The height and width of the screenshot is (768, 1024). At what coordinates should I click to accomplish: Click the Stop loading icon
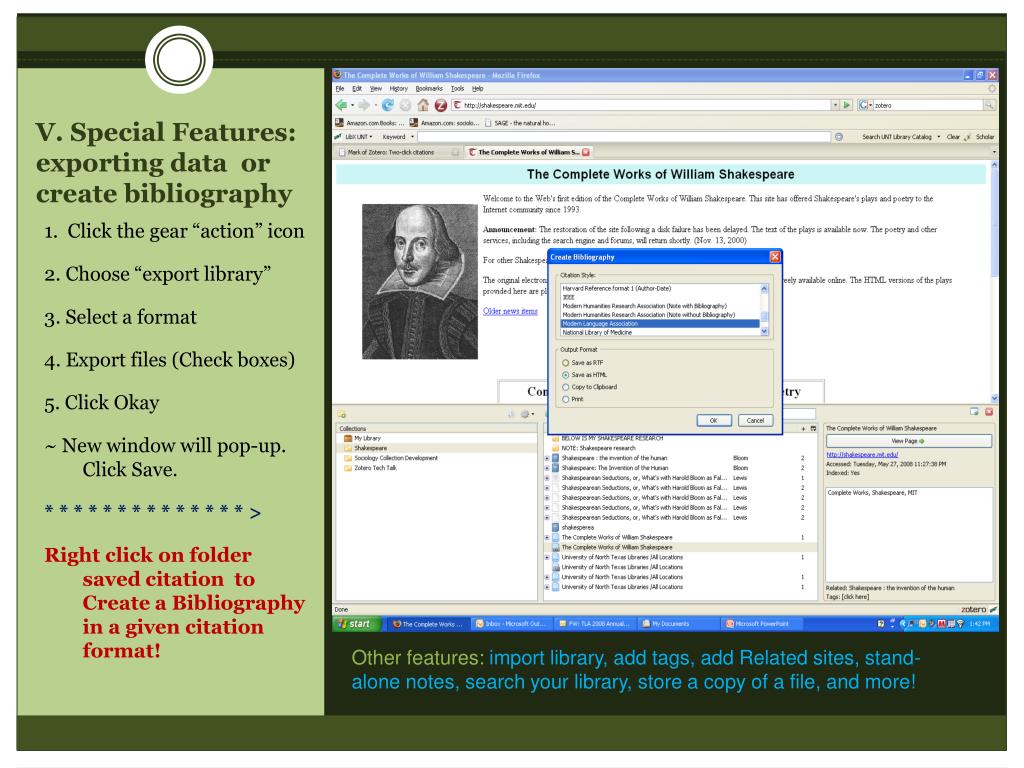pyautogui.click(x=406, y=105)
